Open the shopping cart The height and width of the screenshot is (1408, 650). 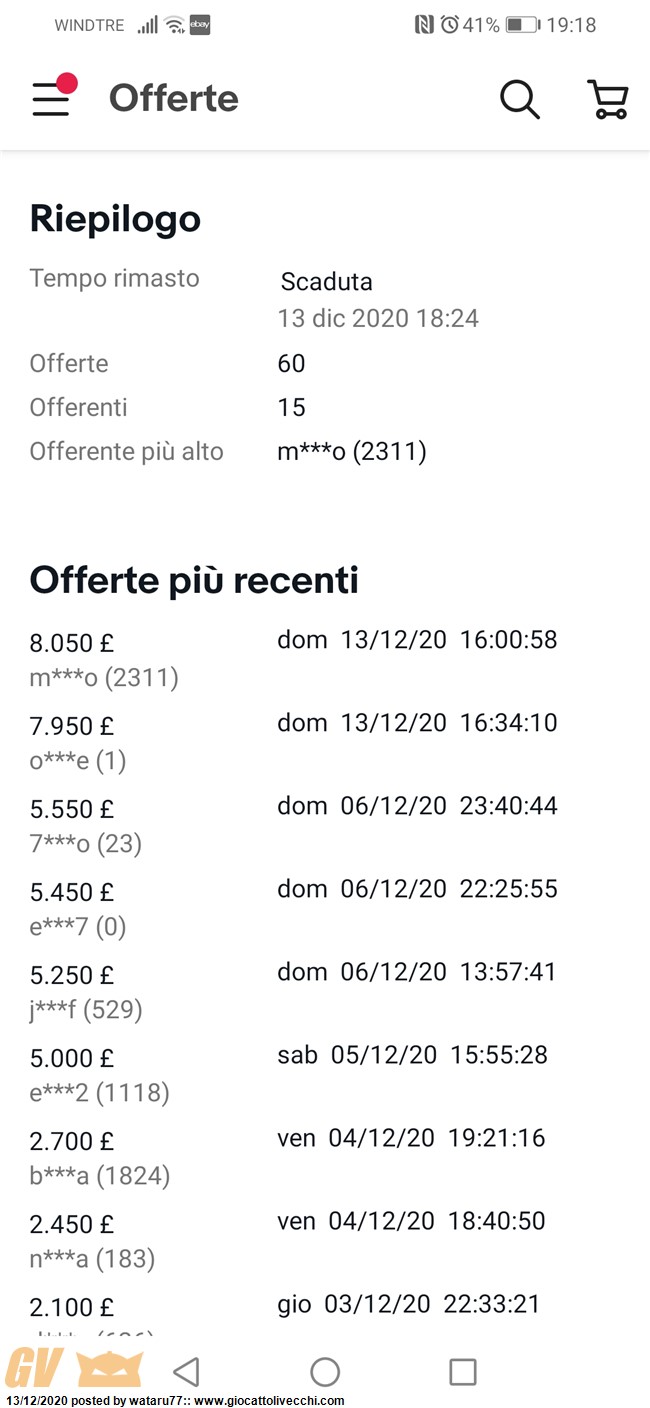coord(607,99)
